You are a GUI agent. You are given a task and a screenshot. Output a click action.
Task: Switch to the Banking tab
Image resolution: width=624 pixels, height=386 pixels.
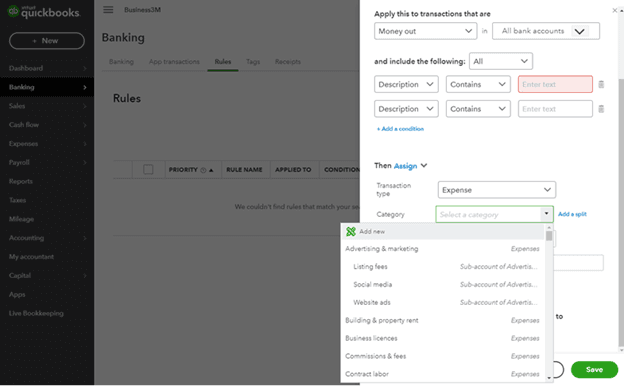pyautogui.click(x=121, y=62)
